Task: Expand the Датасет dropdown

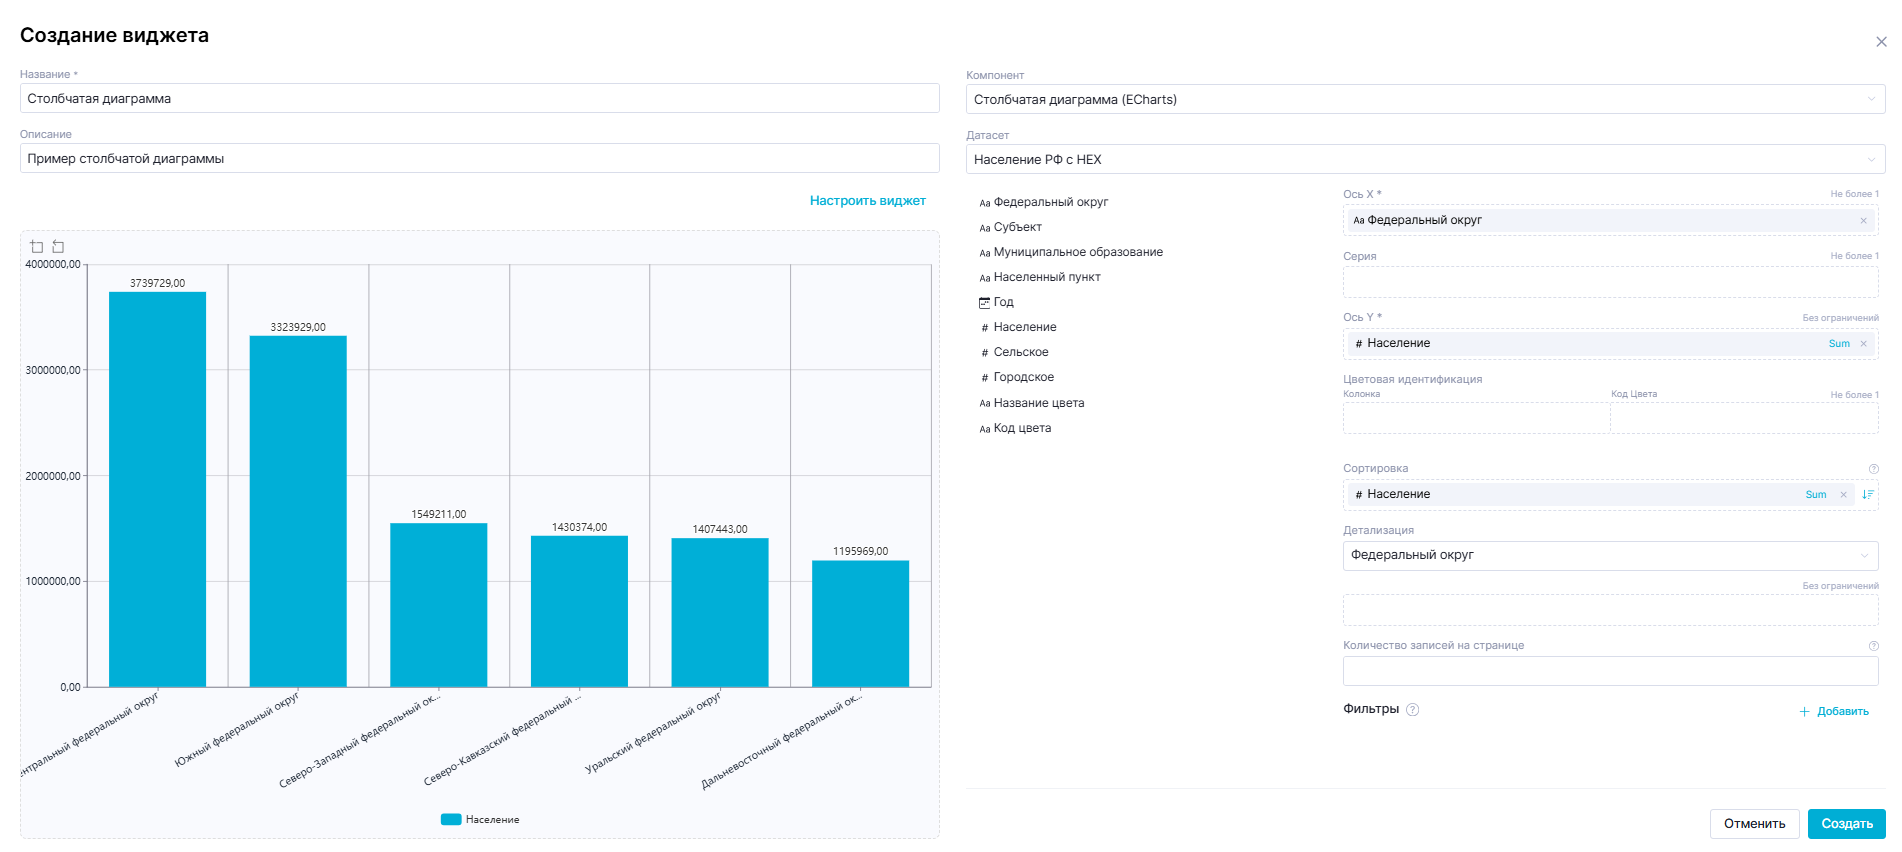Action: click(1425, 160)
